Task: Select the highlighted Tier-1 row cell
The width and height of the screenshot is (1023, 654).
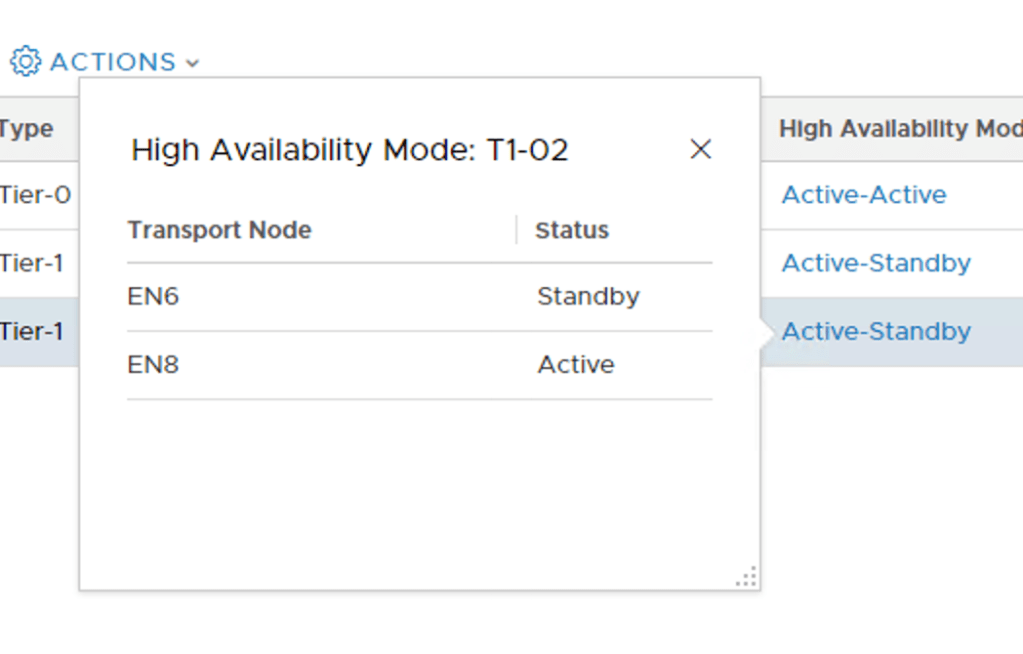Action: click(32, 331)
